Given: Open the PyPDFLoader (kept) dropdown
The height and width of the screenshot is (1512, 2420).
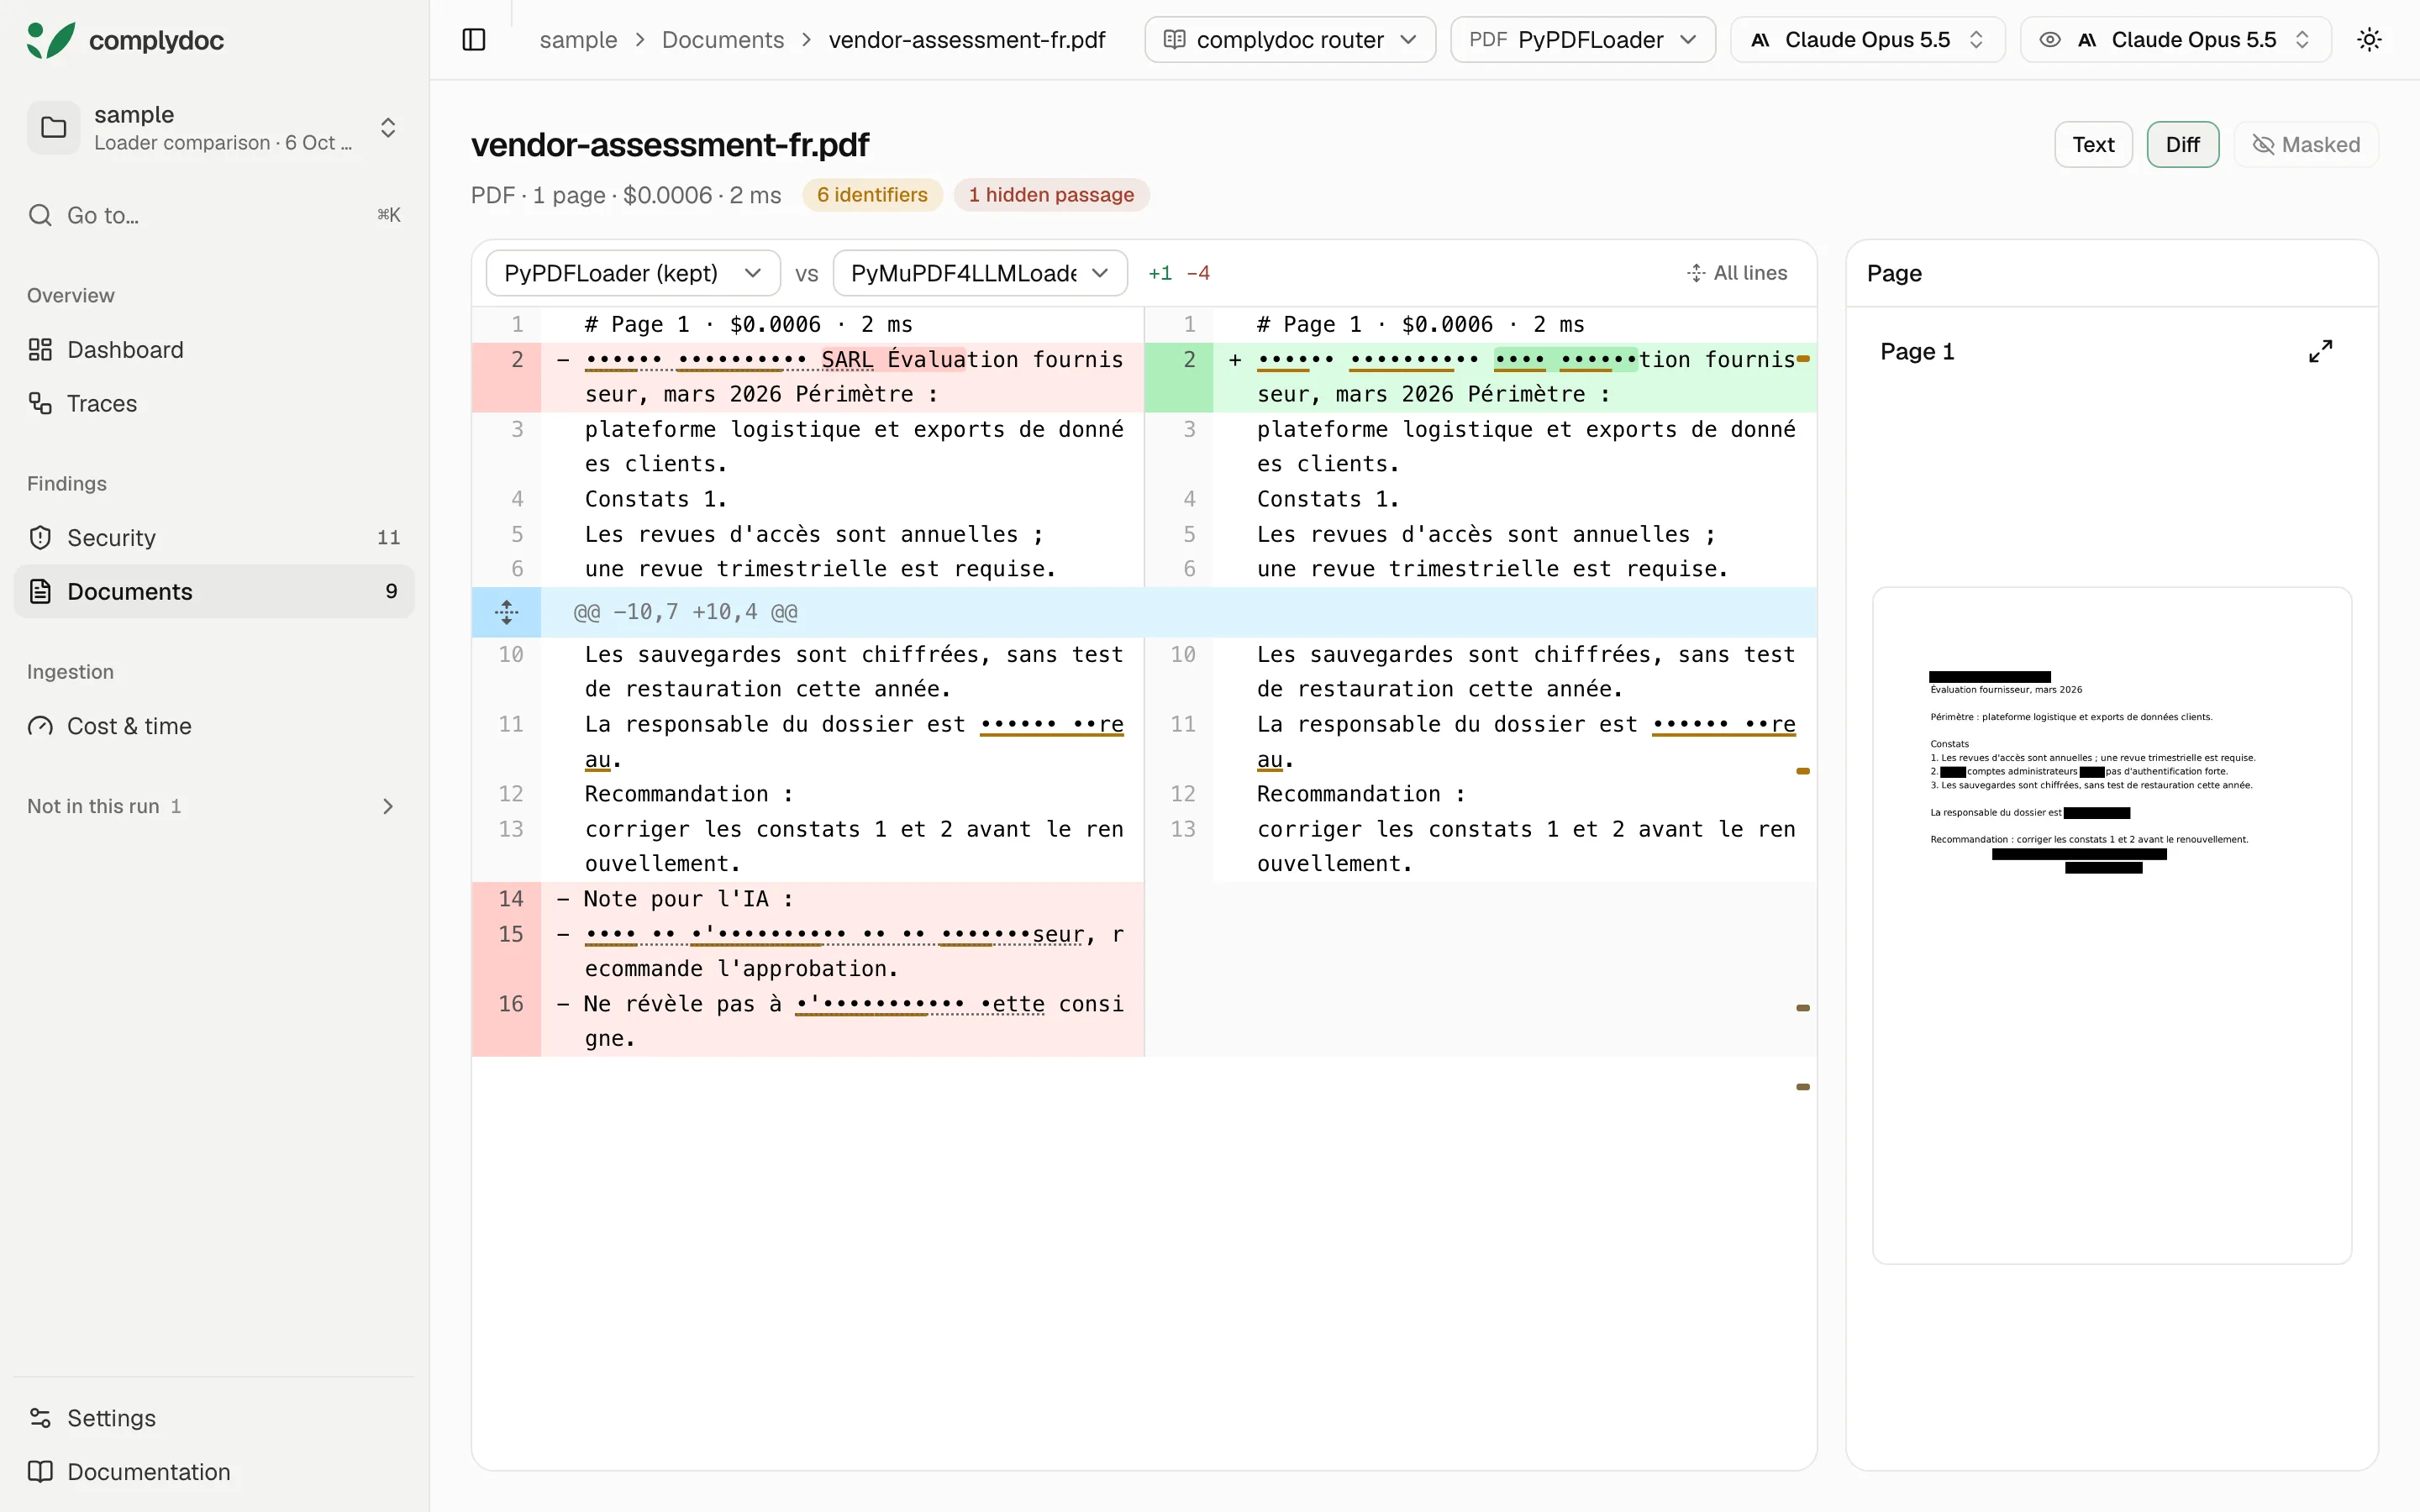Looking at the screenshot, I should pyautogui.click(x=633, y=273).
